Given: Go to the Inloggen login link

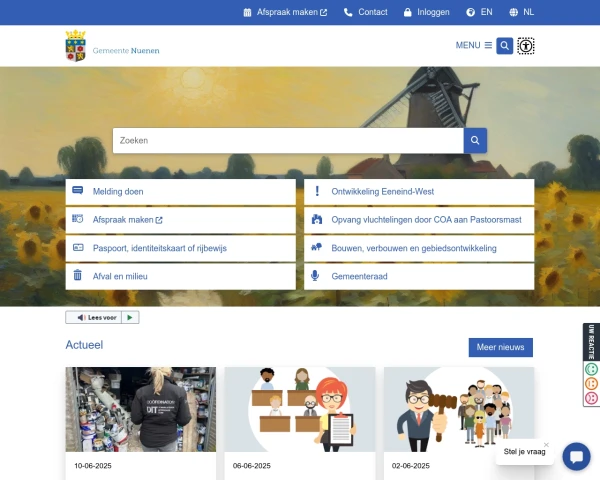Looking at the screenshot, I should (x=433, y=12).
